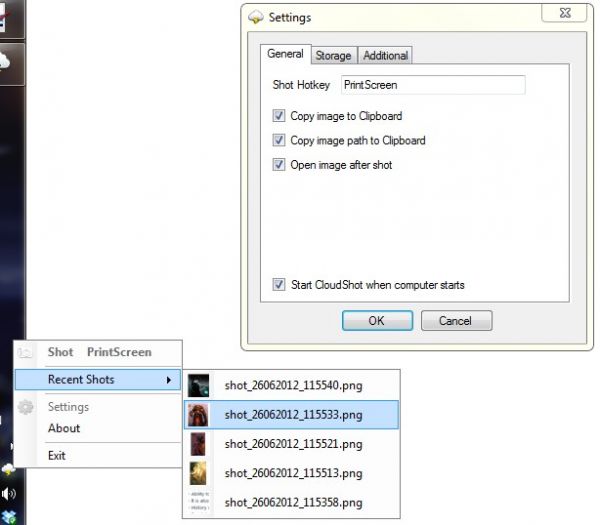Screen dimensions: 600x525
Task: Click thumbnail of shot 115358
Action: point(199,502)
